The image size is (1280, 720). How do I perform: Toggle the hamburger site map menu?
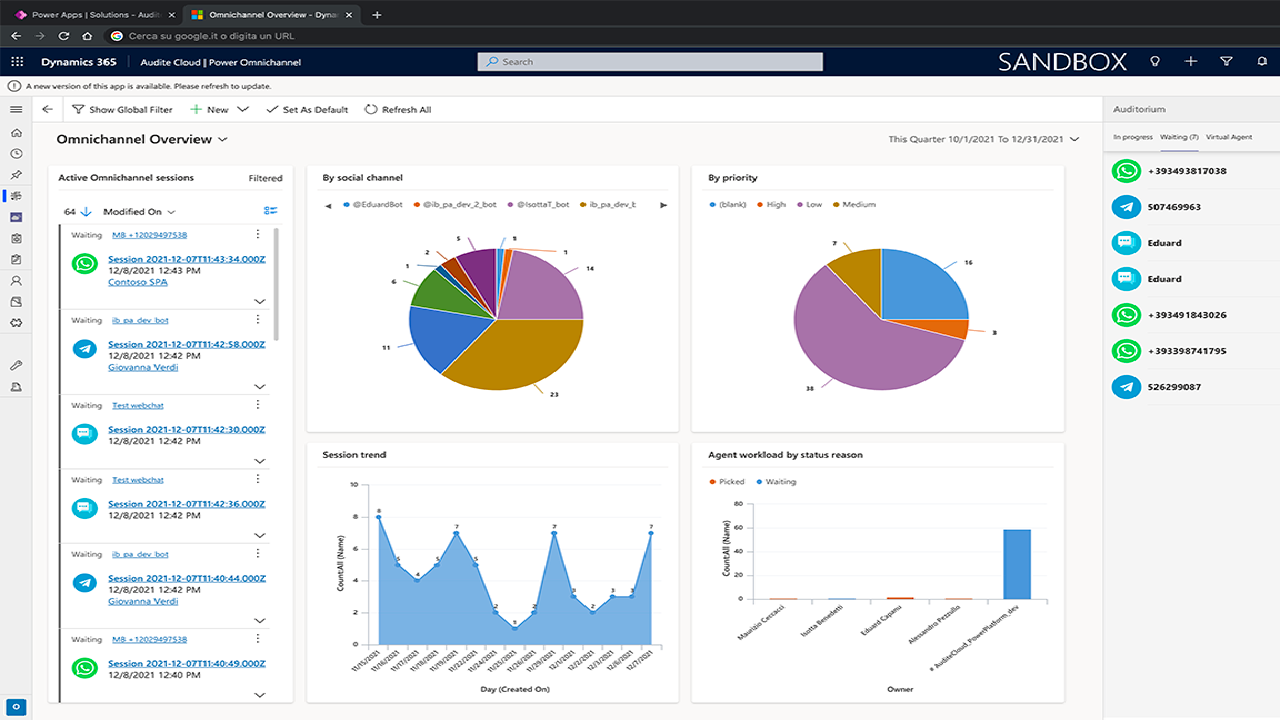click(x=16, y=110)
